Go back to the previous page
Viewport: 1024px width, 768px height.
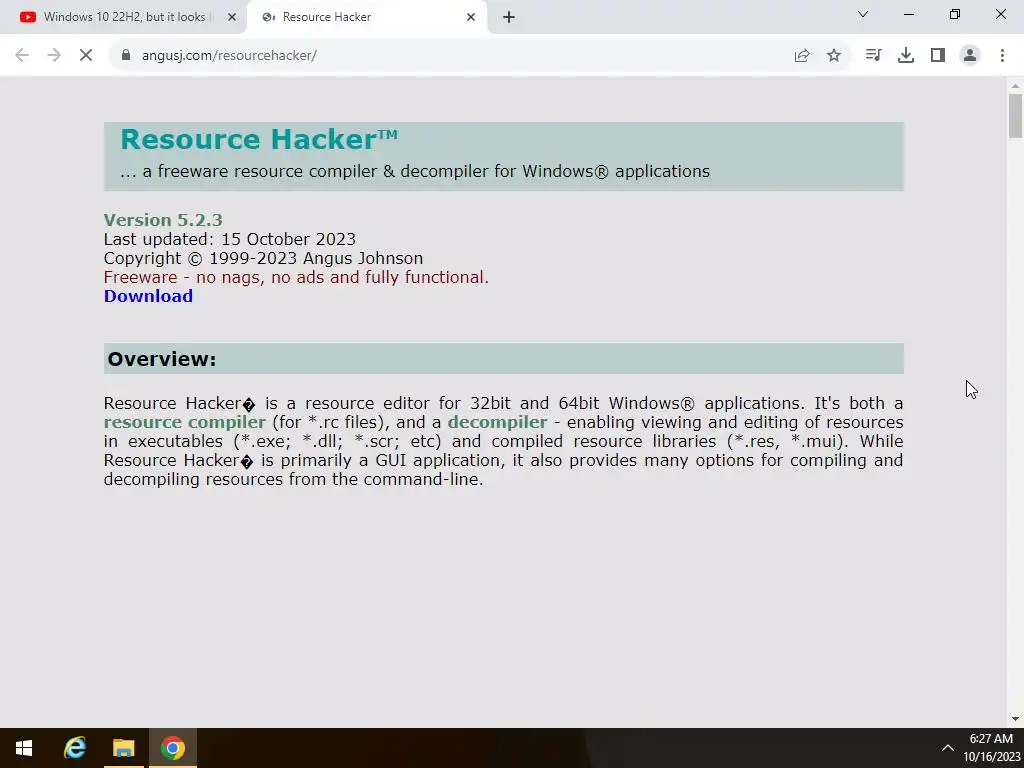(22, 56)
